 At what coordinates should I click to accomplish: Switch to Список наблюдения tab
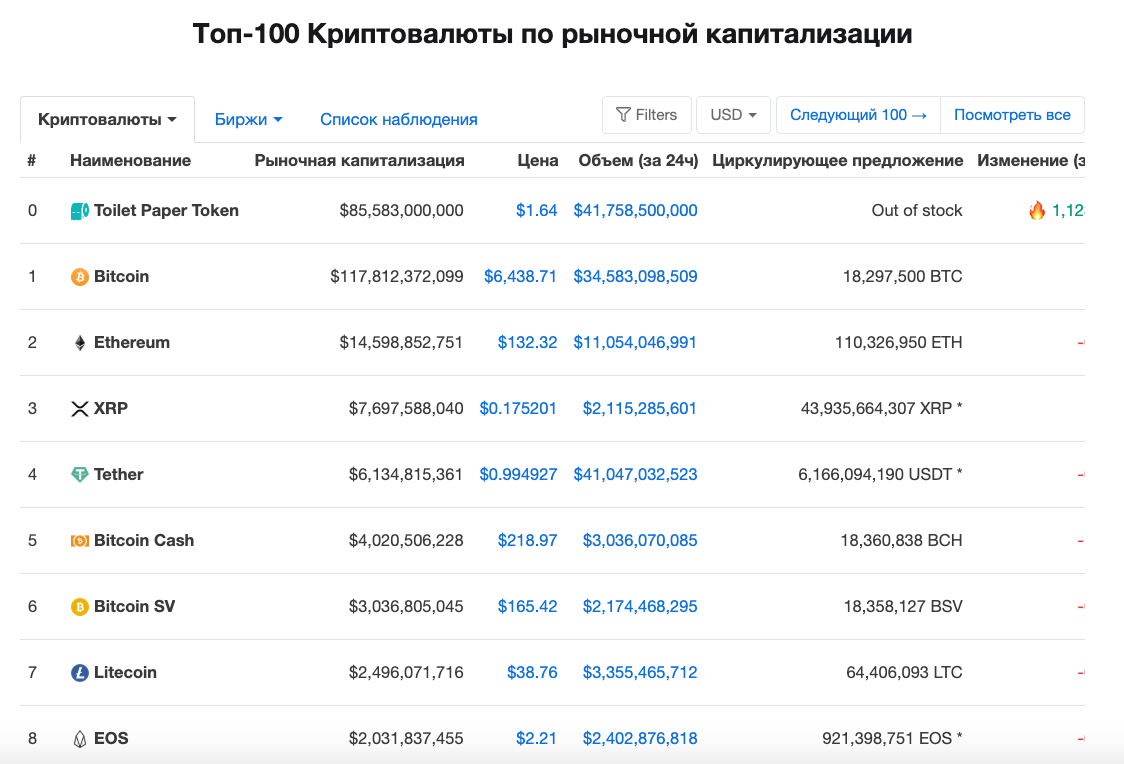click(x=398, y=120)
